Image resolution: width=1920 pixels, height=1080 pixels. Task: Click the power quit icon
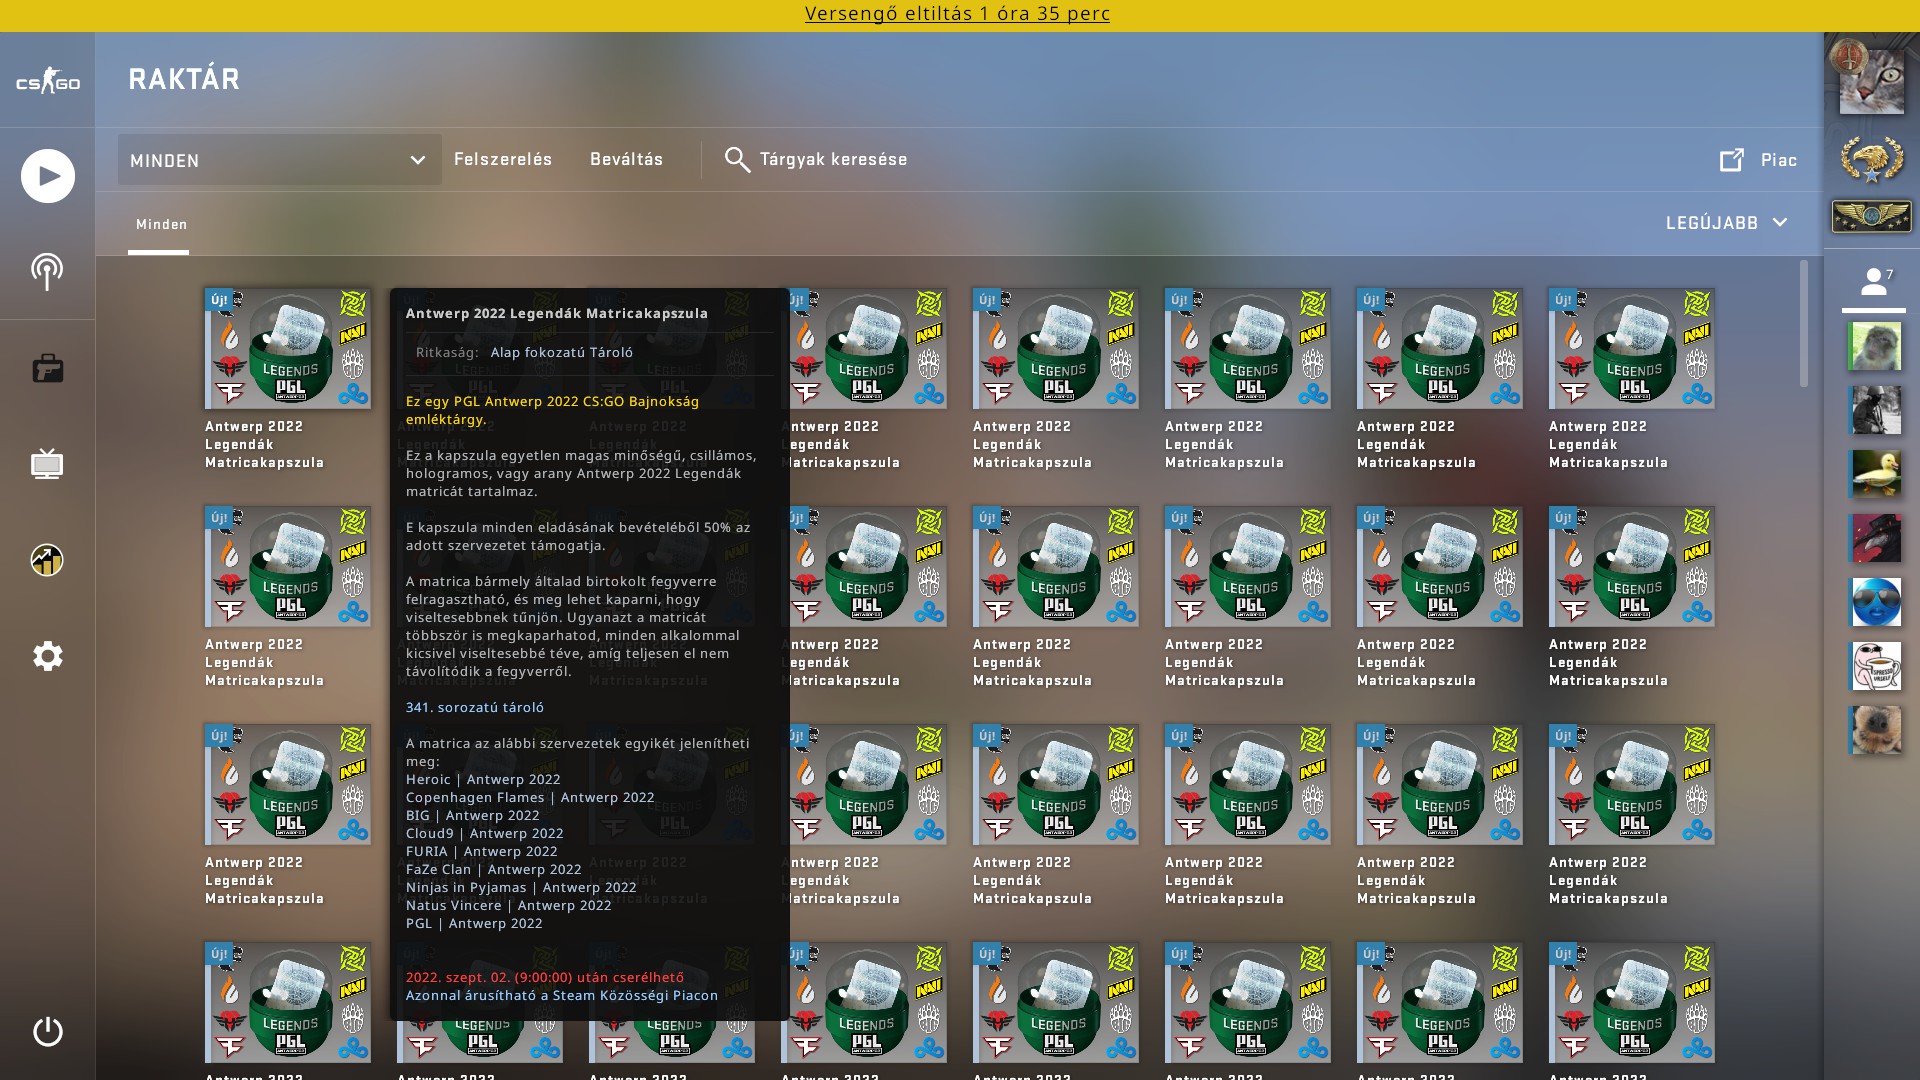pyautogui.click(x=47, y=1031)
